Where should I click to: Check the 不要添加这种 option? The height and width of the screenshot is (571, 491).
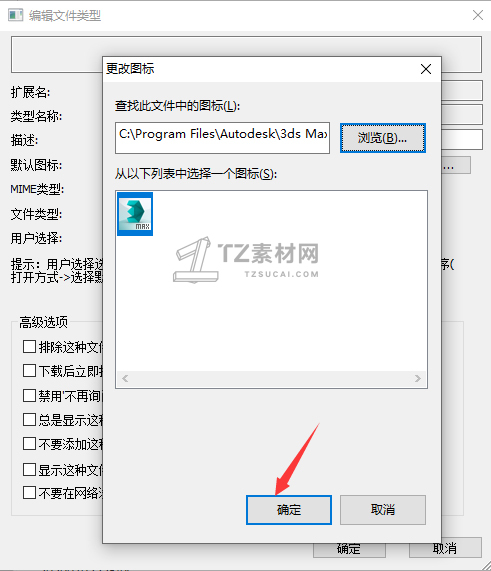point(29,444)
